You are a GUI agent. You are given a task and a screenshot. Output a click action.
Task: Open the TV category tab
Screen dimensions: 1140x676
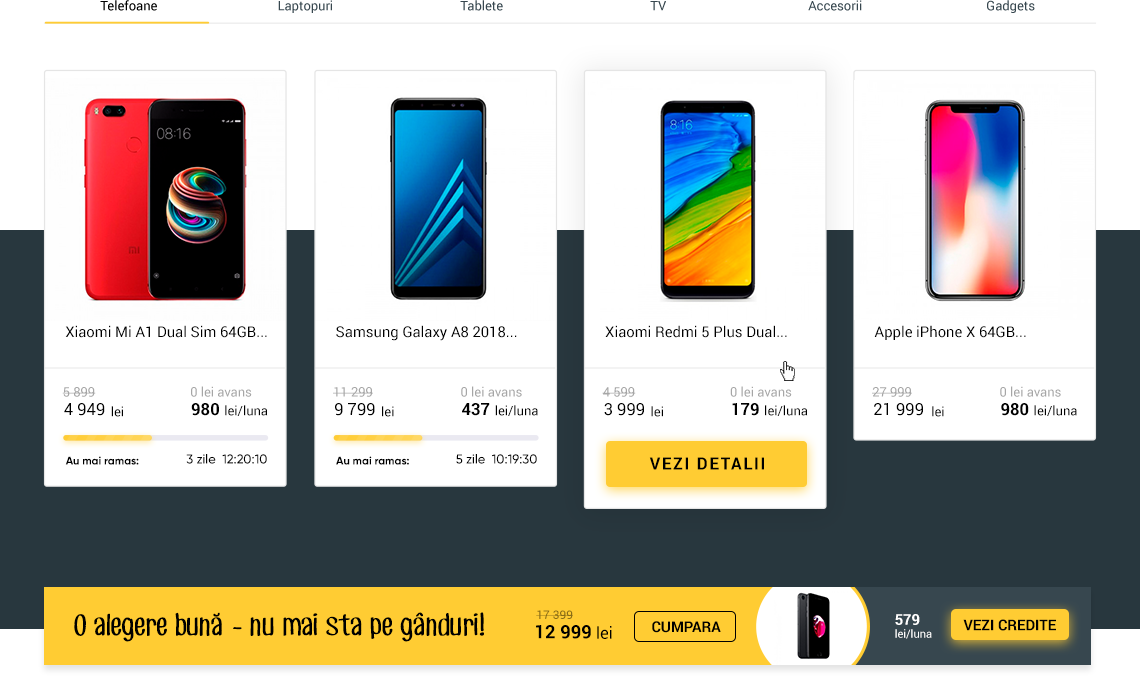click(x=658, y=7)
